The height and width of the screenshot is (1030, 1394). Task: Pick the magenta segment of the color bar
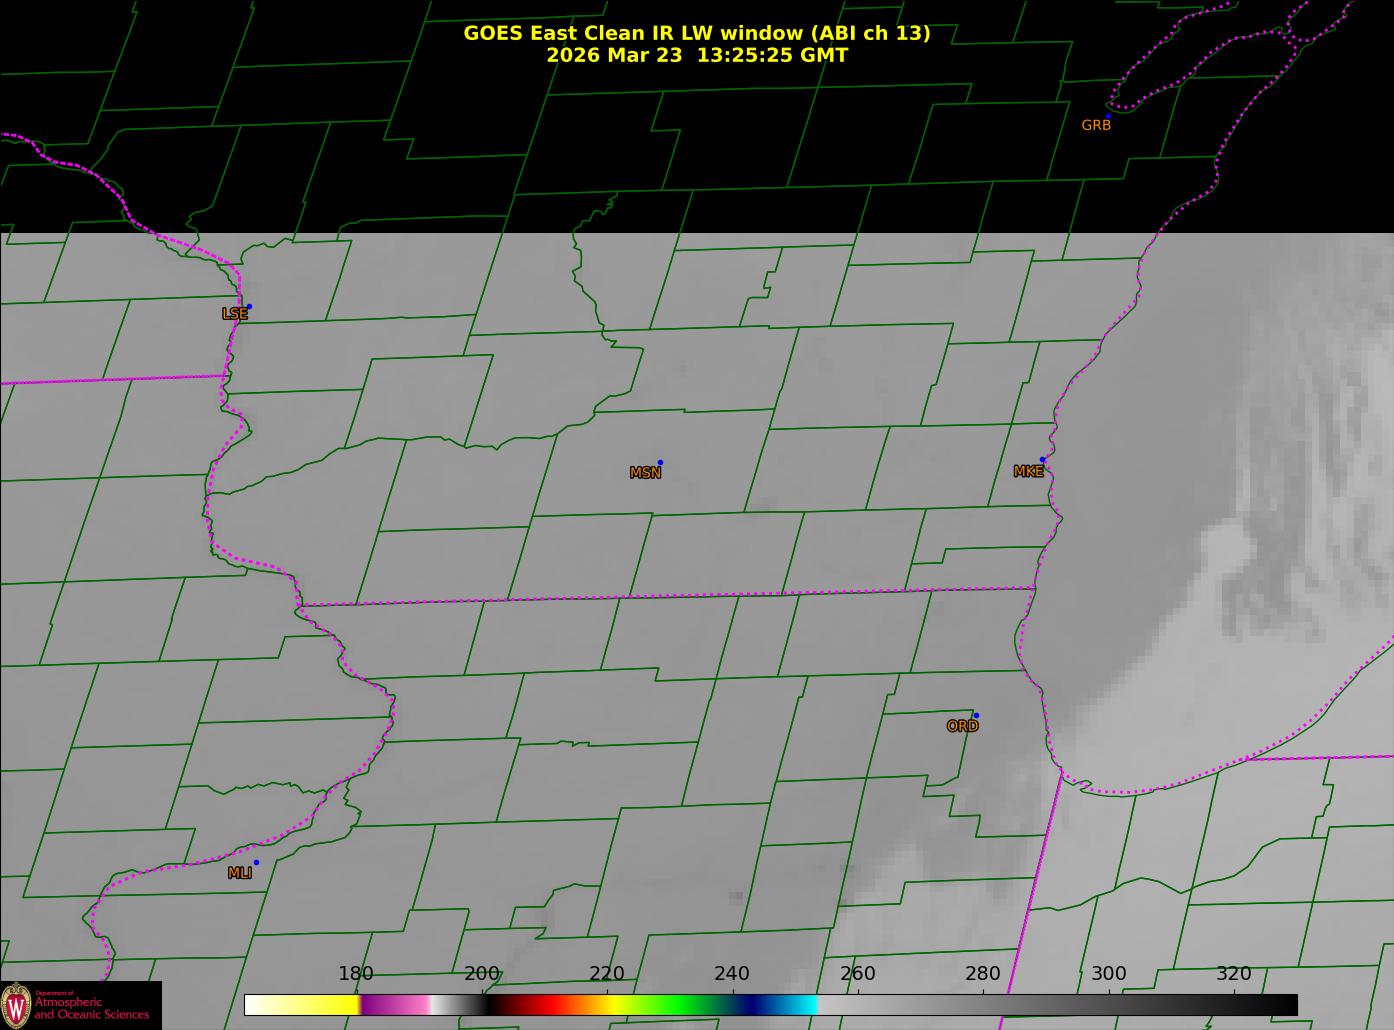tap(395, 1004)
